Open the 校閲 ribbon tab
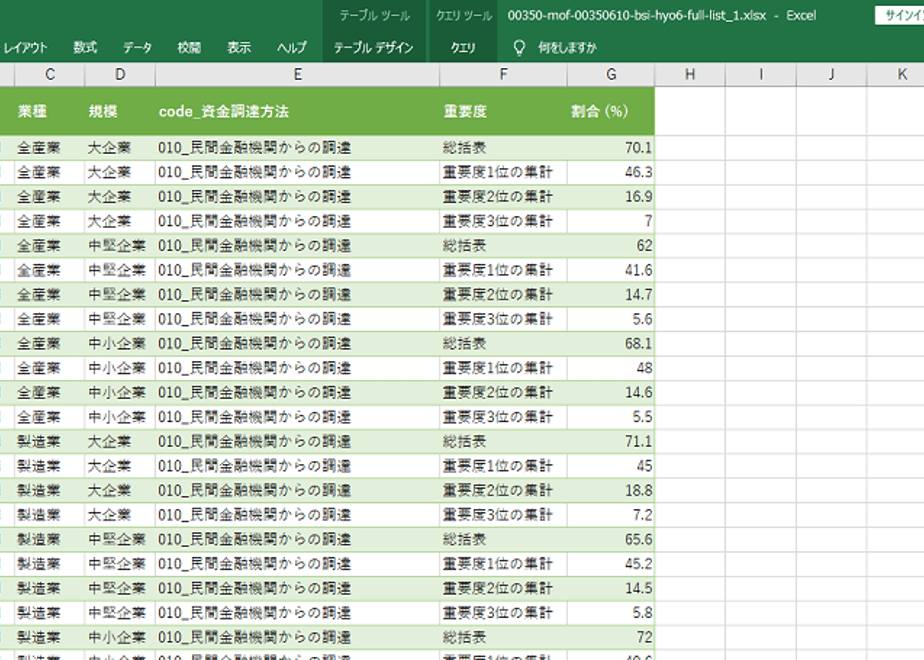 pos(189,48)
